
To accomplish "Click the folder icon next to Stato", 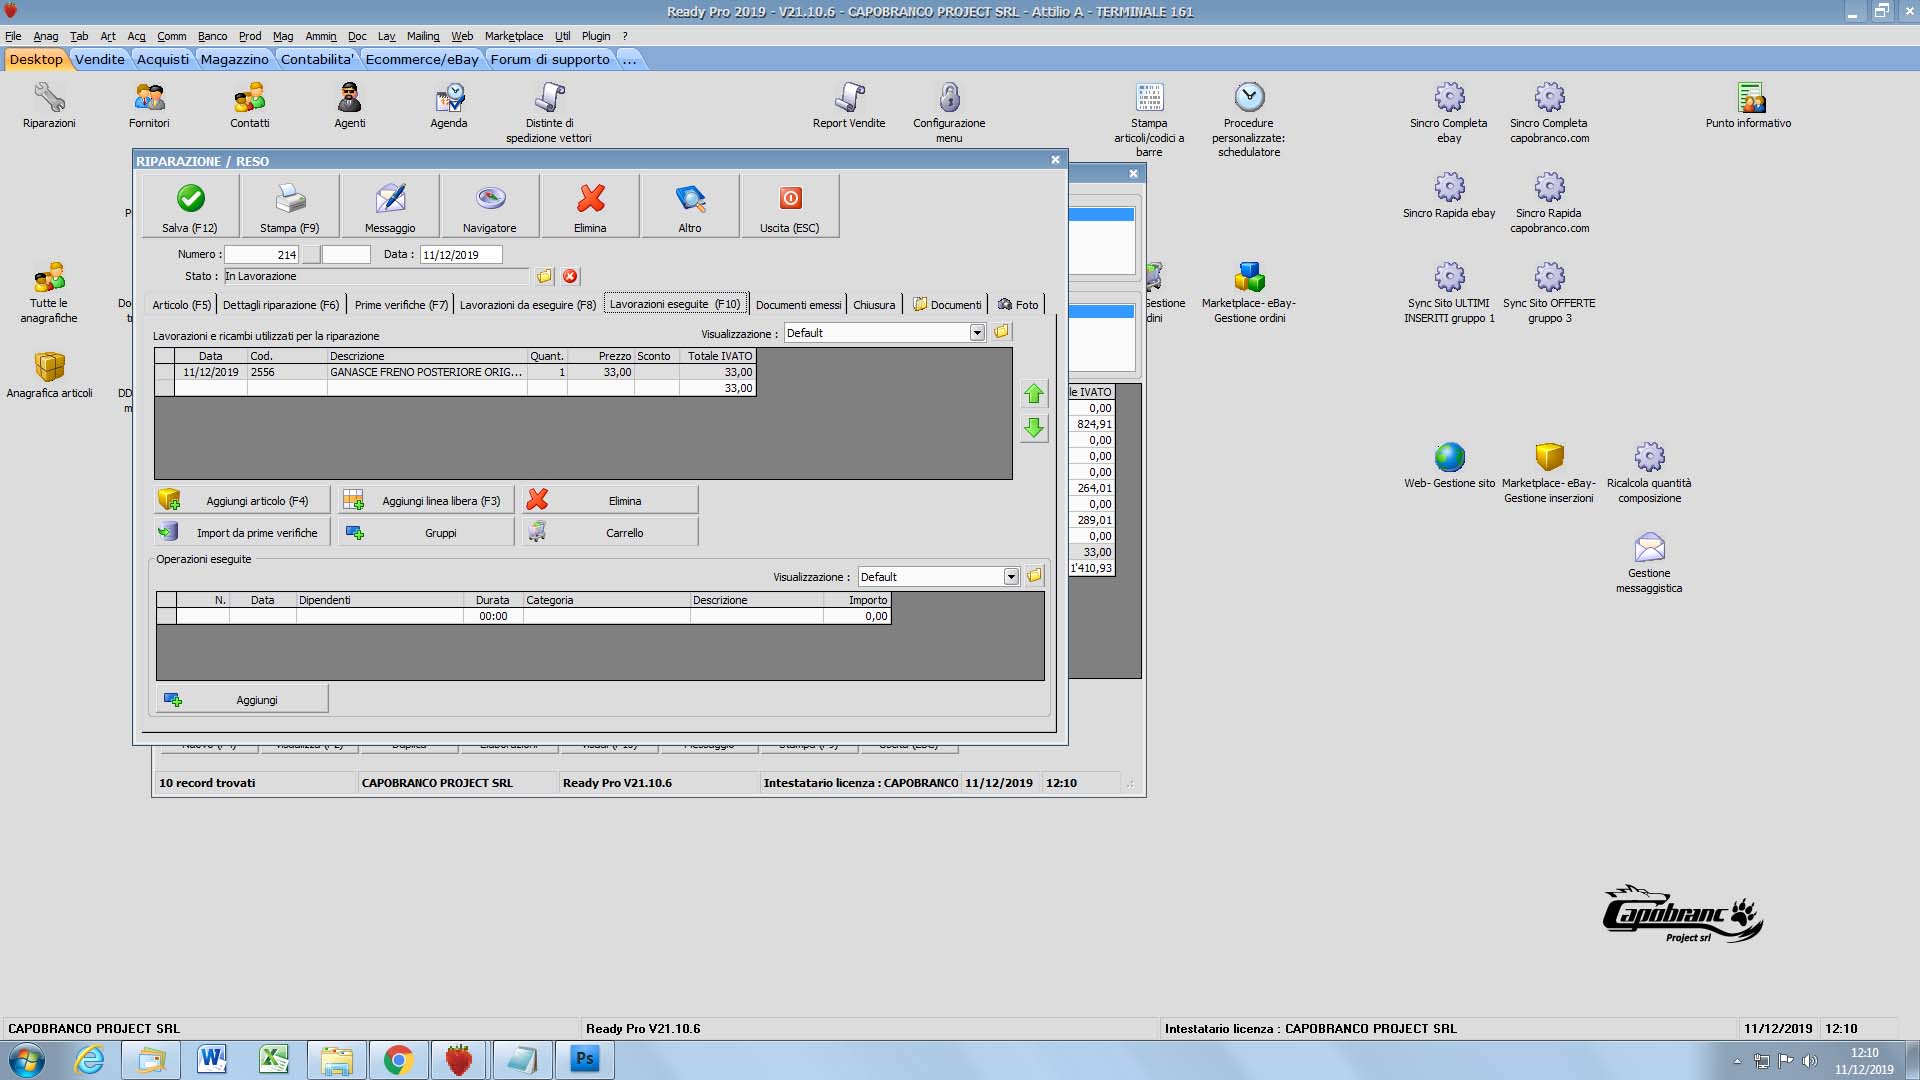I will tap(544, 276).
